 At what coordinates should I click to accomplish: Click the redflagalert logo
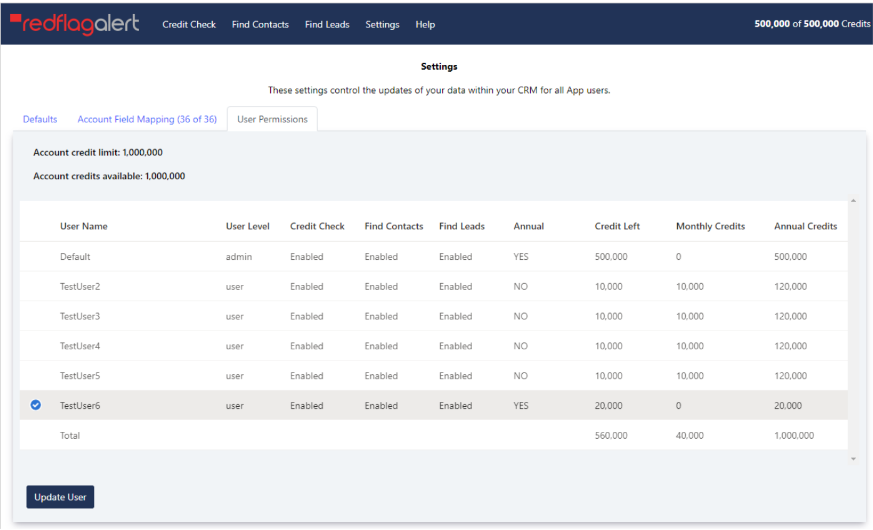point(74,24)
